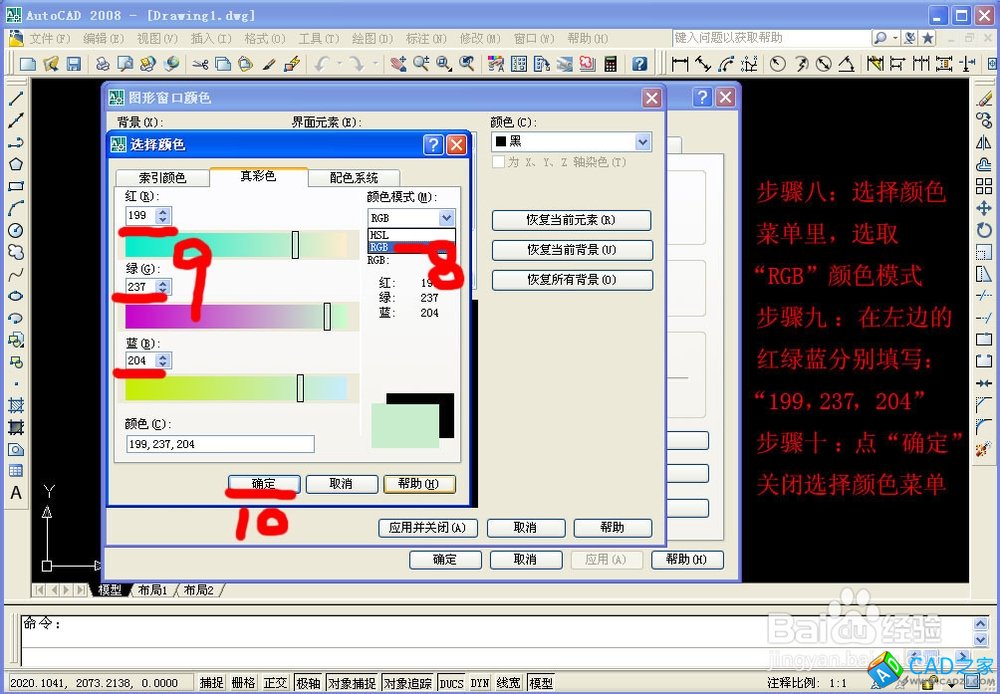Switch to the 索引颜色 tab
The width and height of the screenshot is (1000, 694).
click(162, 178)
